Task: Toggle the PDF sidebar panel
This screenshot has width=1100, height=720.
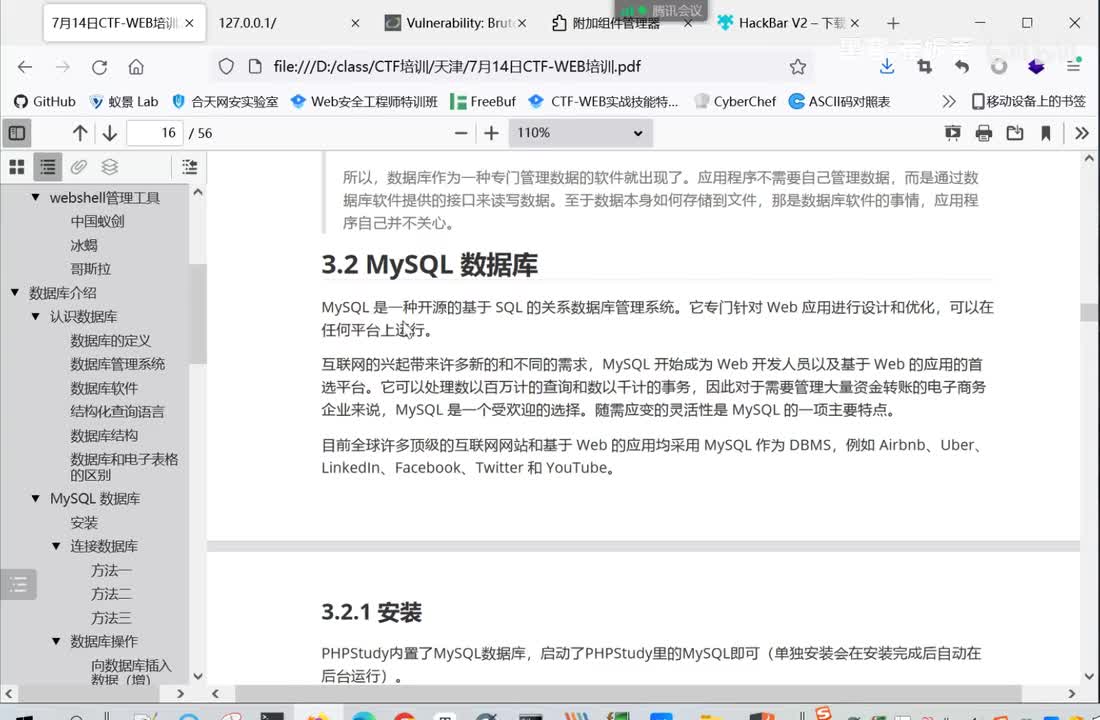Action: click(x=17, y=133)
